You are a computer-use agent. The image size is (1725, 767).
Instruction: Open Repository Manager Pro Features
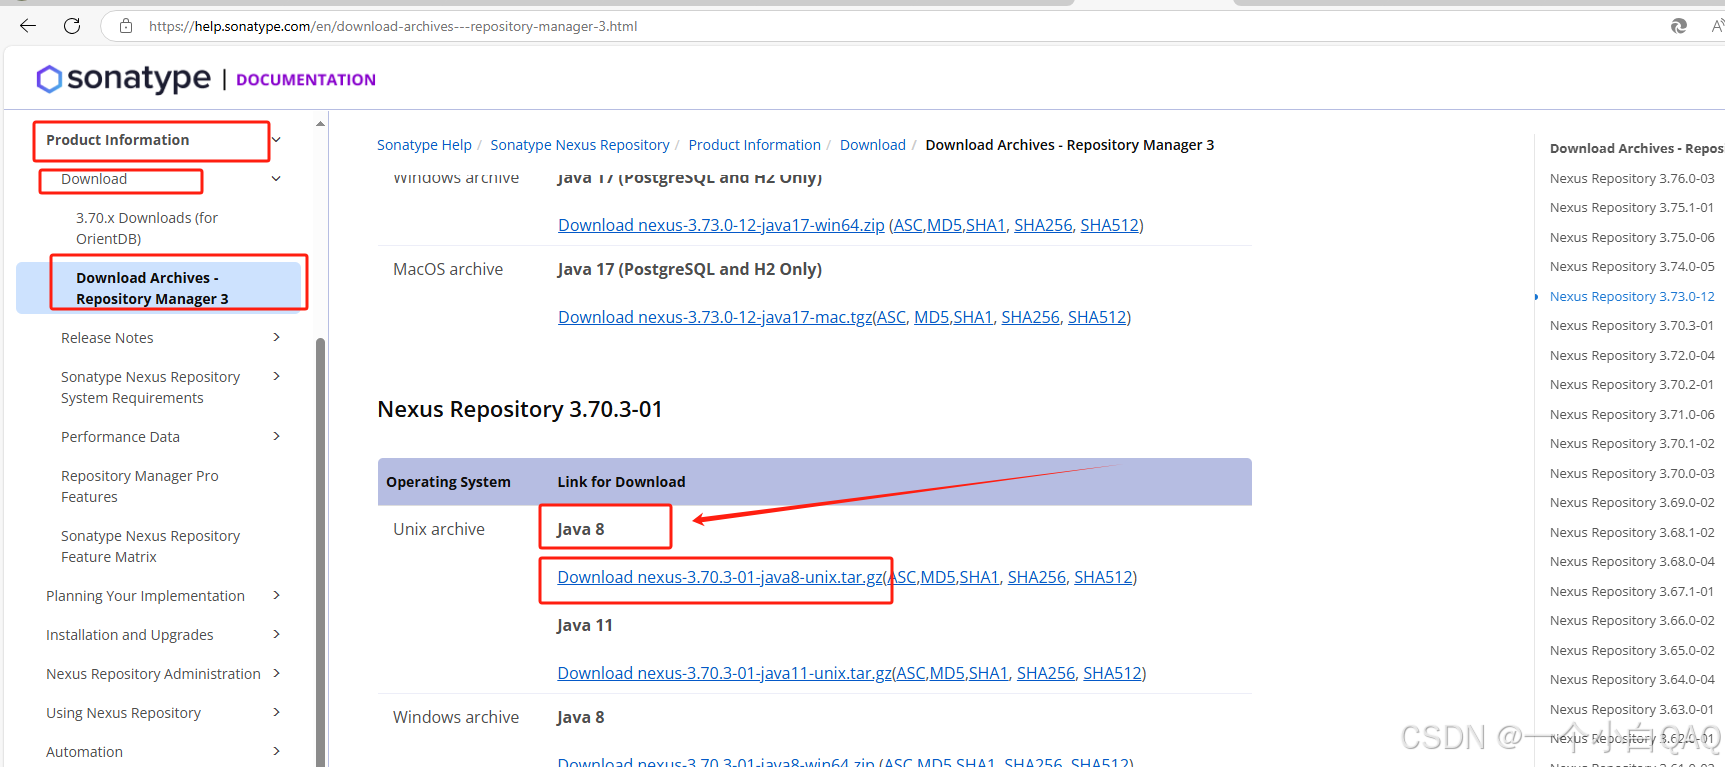coord(140,486)
